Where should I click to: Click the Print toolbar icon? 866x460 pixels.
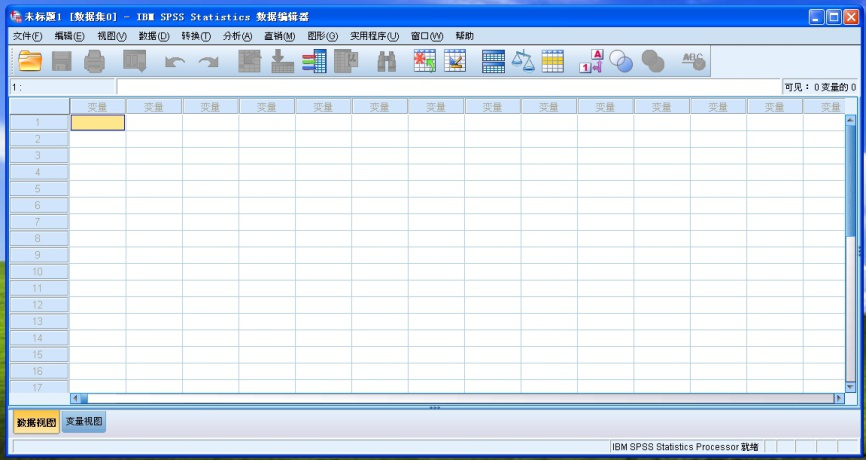click(94, 62)
